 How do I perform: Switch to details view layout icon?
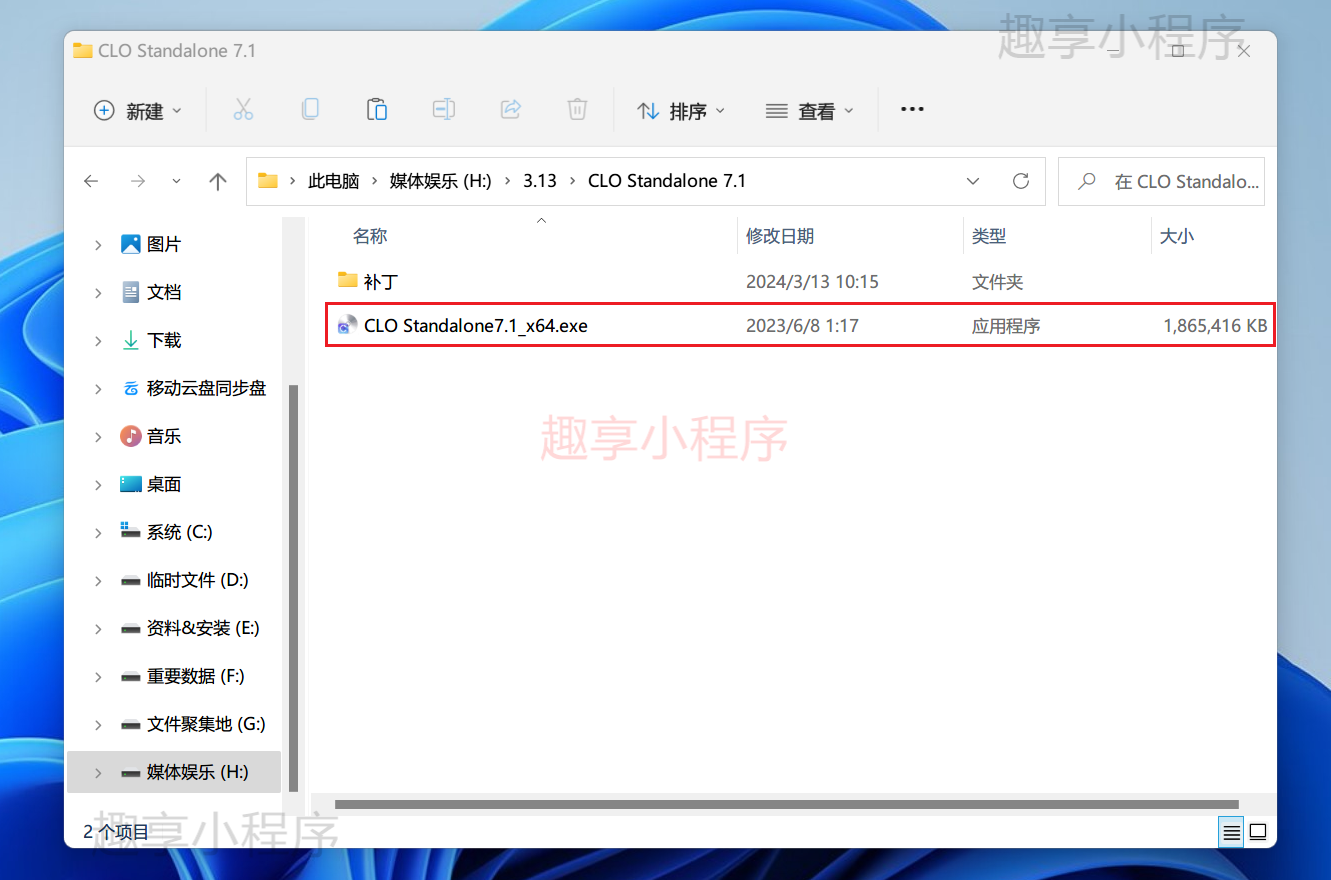pos(1231,831)
